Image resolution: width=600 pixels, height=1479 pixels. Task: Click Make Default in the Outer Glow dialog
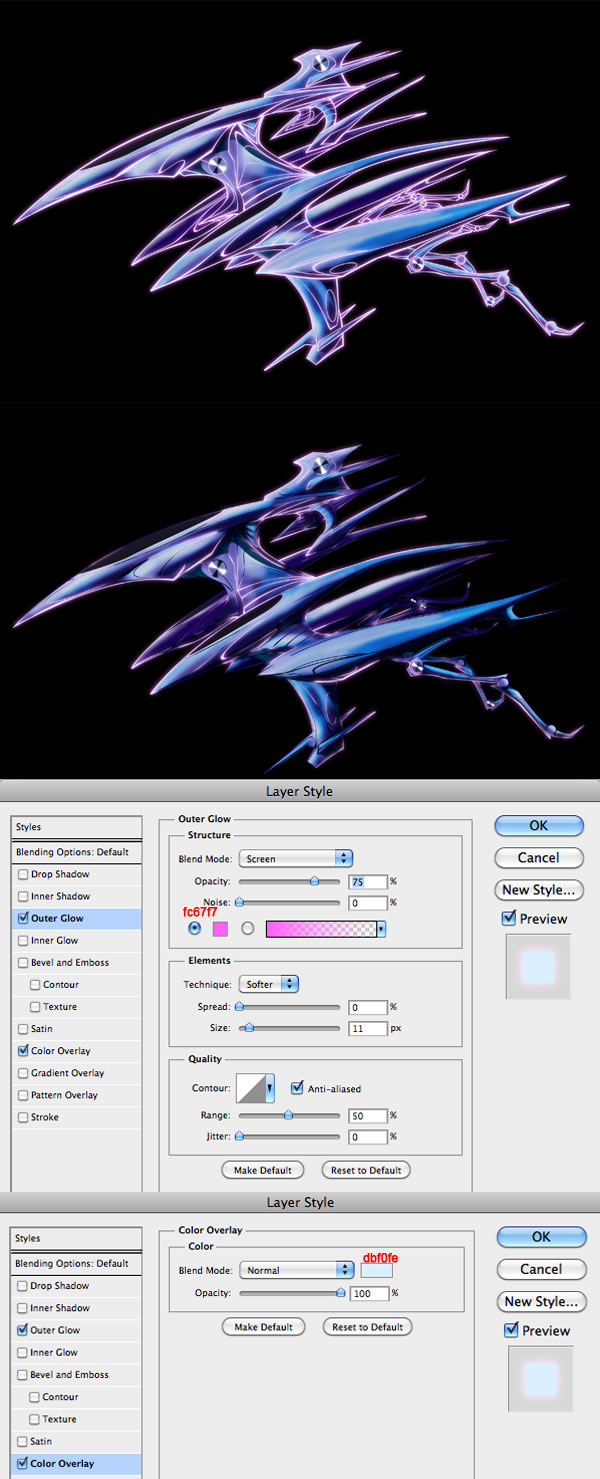coord(263,1170)
